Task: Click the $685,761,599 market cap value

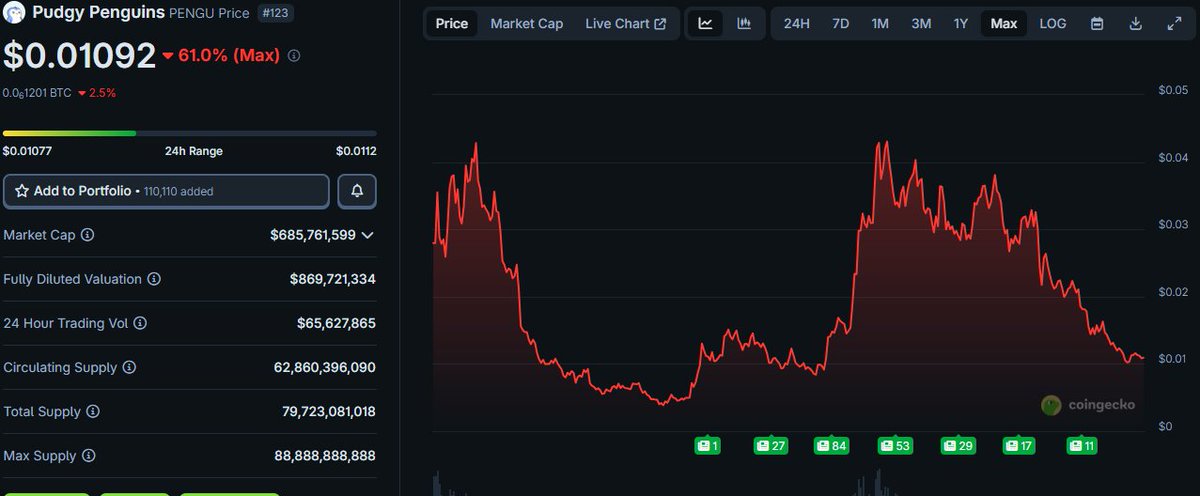Action: click(x=314, y=235)
